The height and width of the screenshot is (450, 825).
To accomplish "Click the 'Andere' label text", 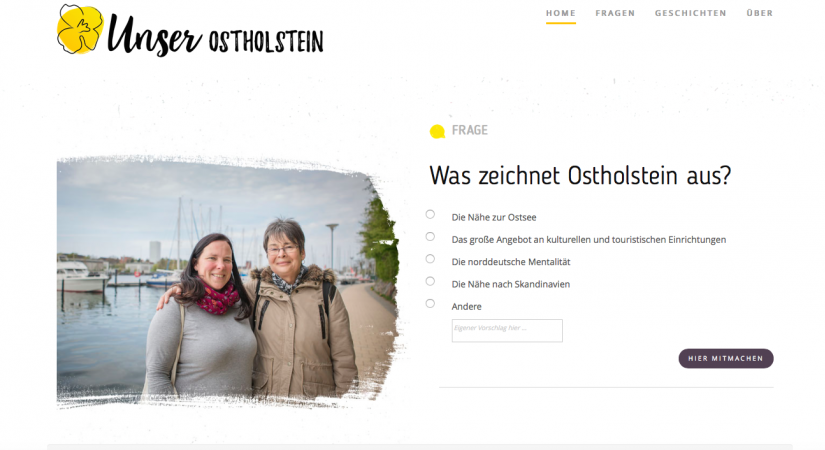I will 467,306.
